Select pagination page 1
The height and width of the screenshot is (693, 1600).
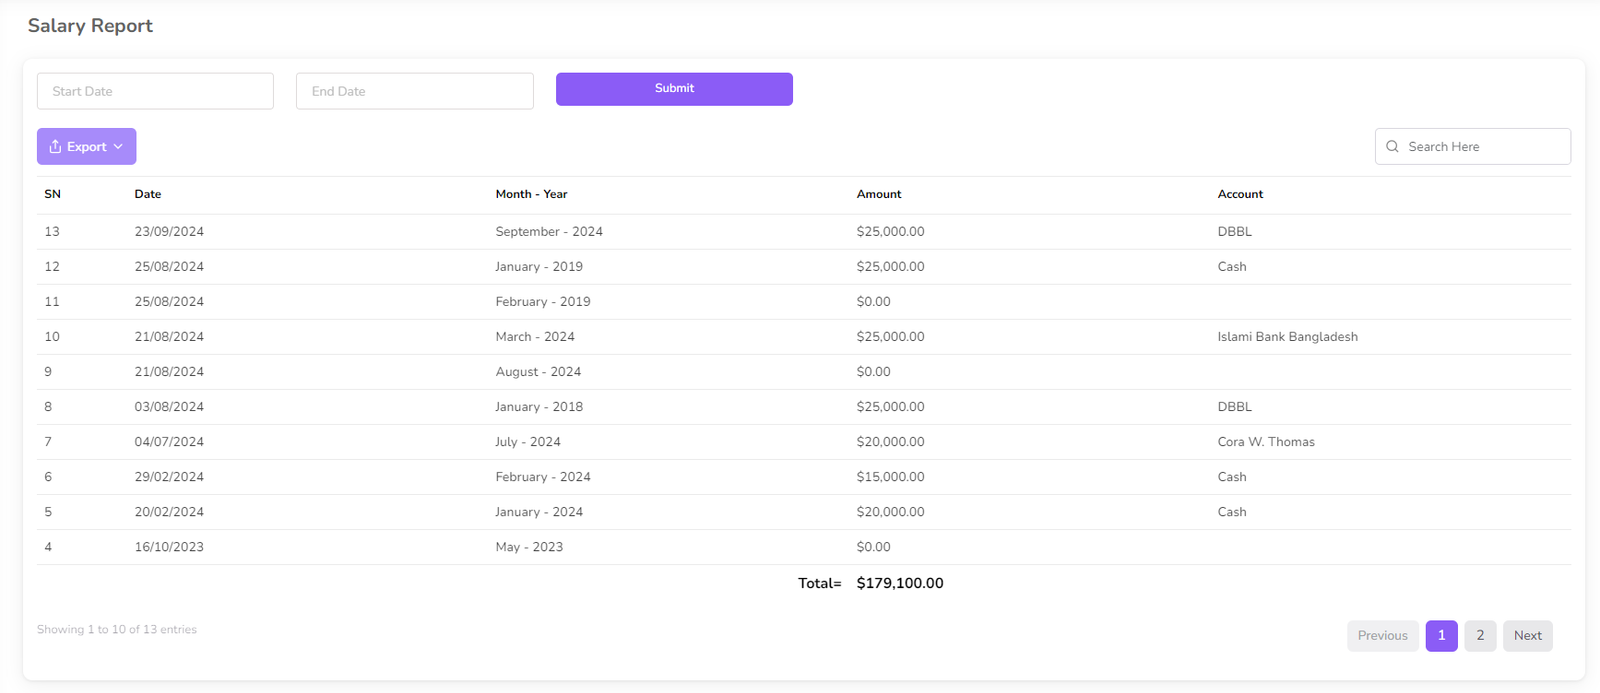(x=1441, y=635)
